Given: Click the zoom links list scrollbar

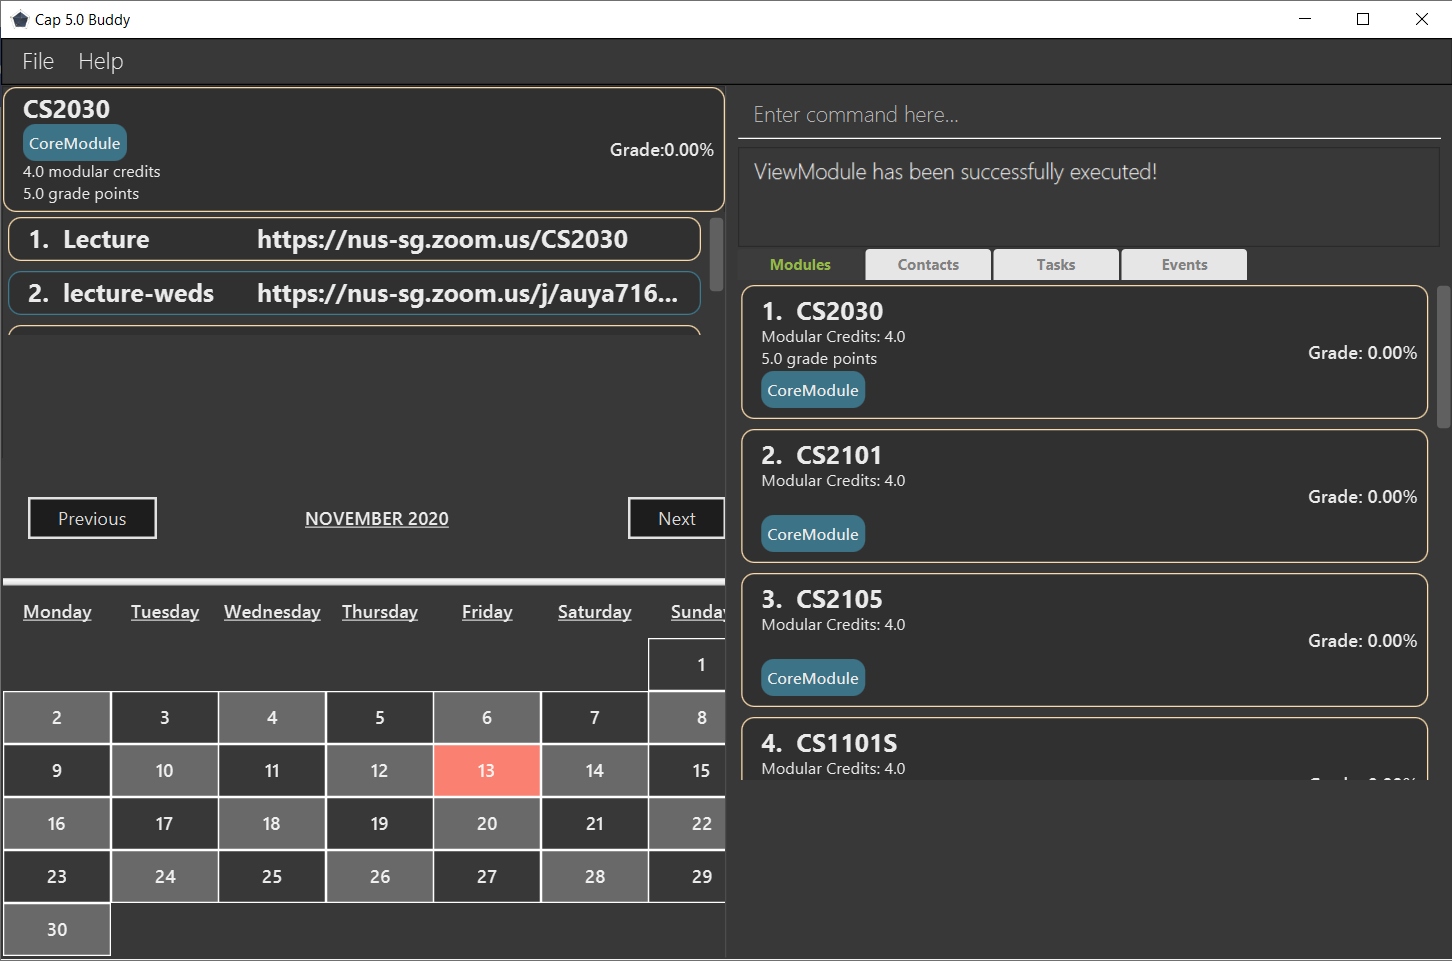Looking at the screenshot, I should pos(716,254).
